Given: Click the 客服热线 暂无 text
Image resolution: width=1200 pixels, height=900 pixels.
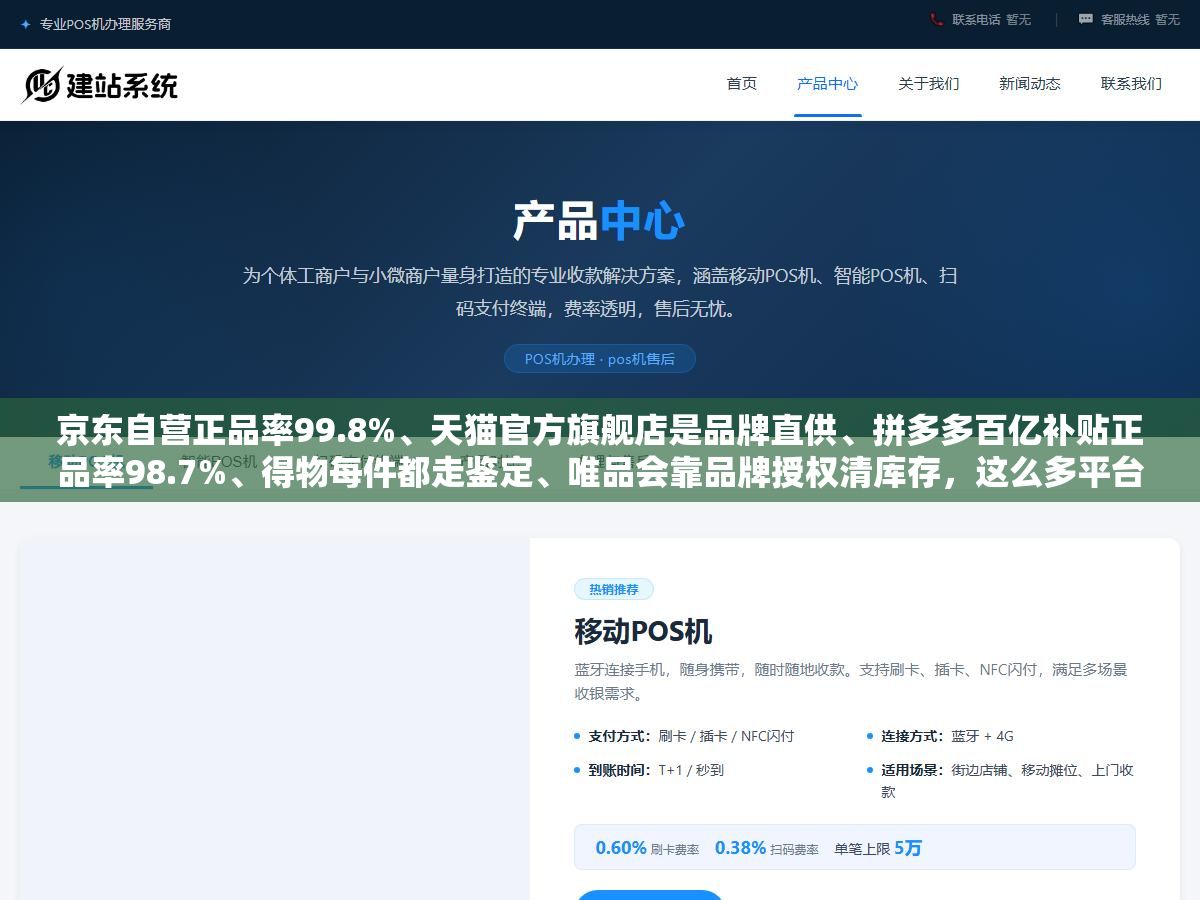Looking at the screenshot, I should tap(1140, 19).
